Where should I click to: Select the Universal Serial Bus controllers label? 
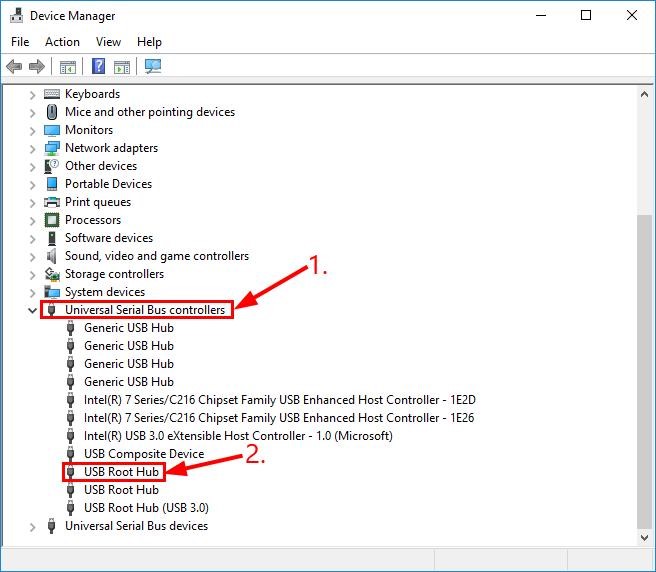(x=145, y=310)
